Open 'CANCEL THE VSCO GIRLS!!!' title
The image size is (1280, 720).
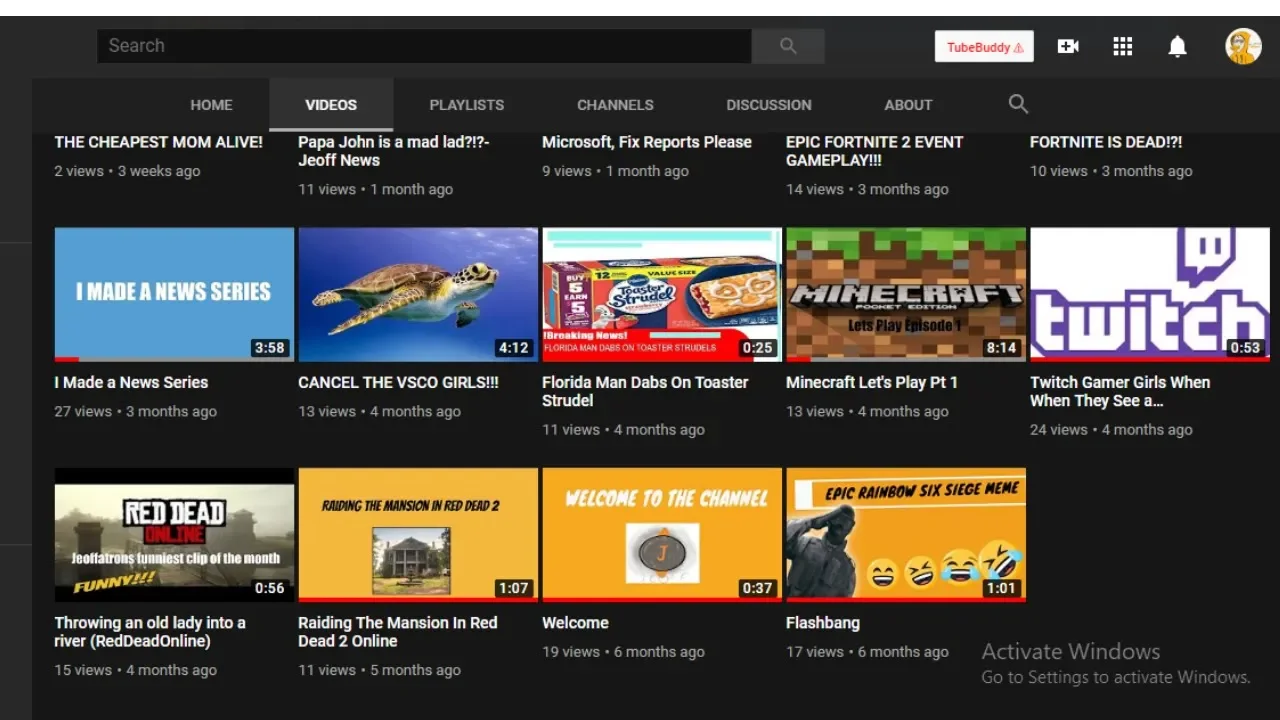[398, 382]
